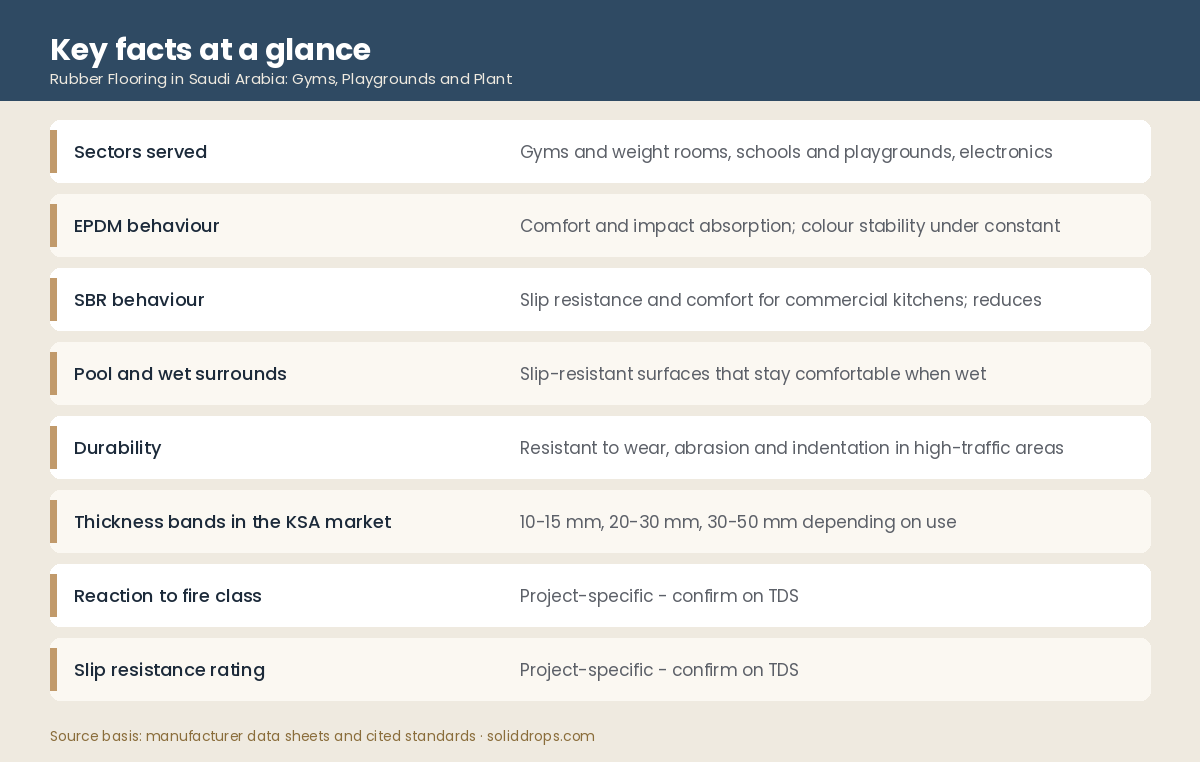The height and width of the screenshot is (762, 1200).
Task: Click the 'Reaction to fire class' label
Action: (x=168, y=596)
